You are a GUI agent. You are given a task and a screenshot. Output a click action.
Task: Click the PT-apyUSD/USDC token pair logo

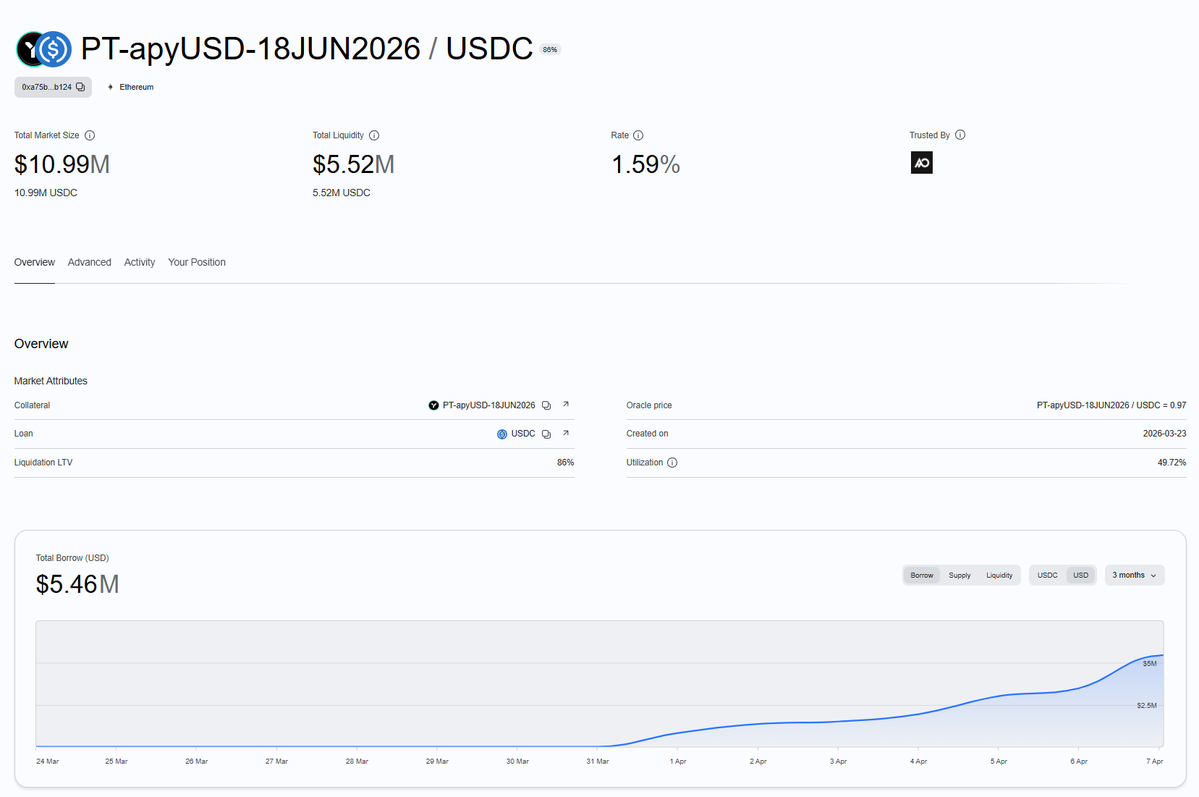coord(44,49)
